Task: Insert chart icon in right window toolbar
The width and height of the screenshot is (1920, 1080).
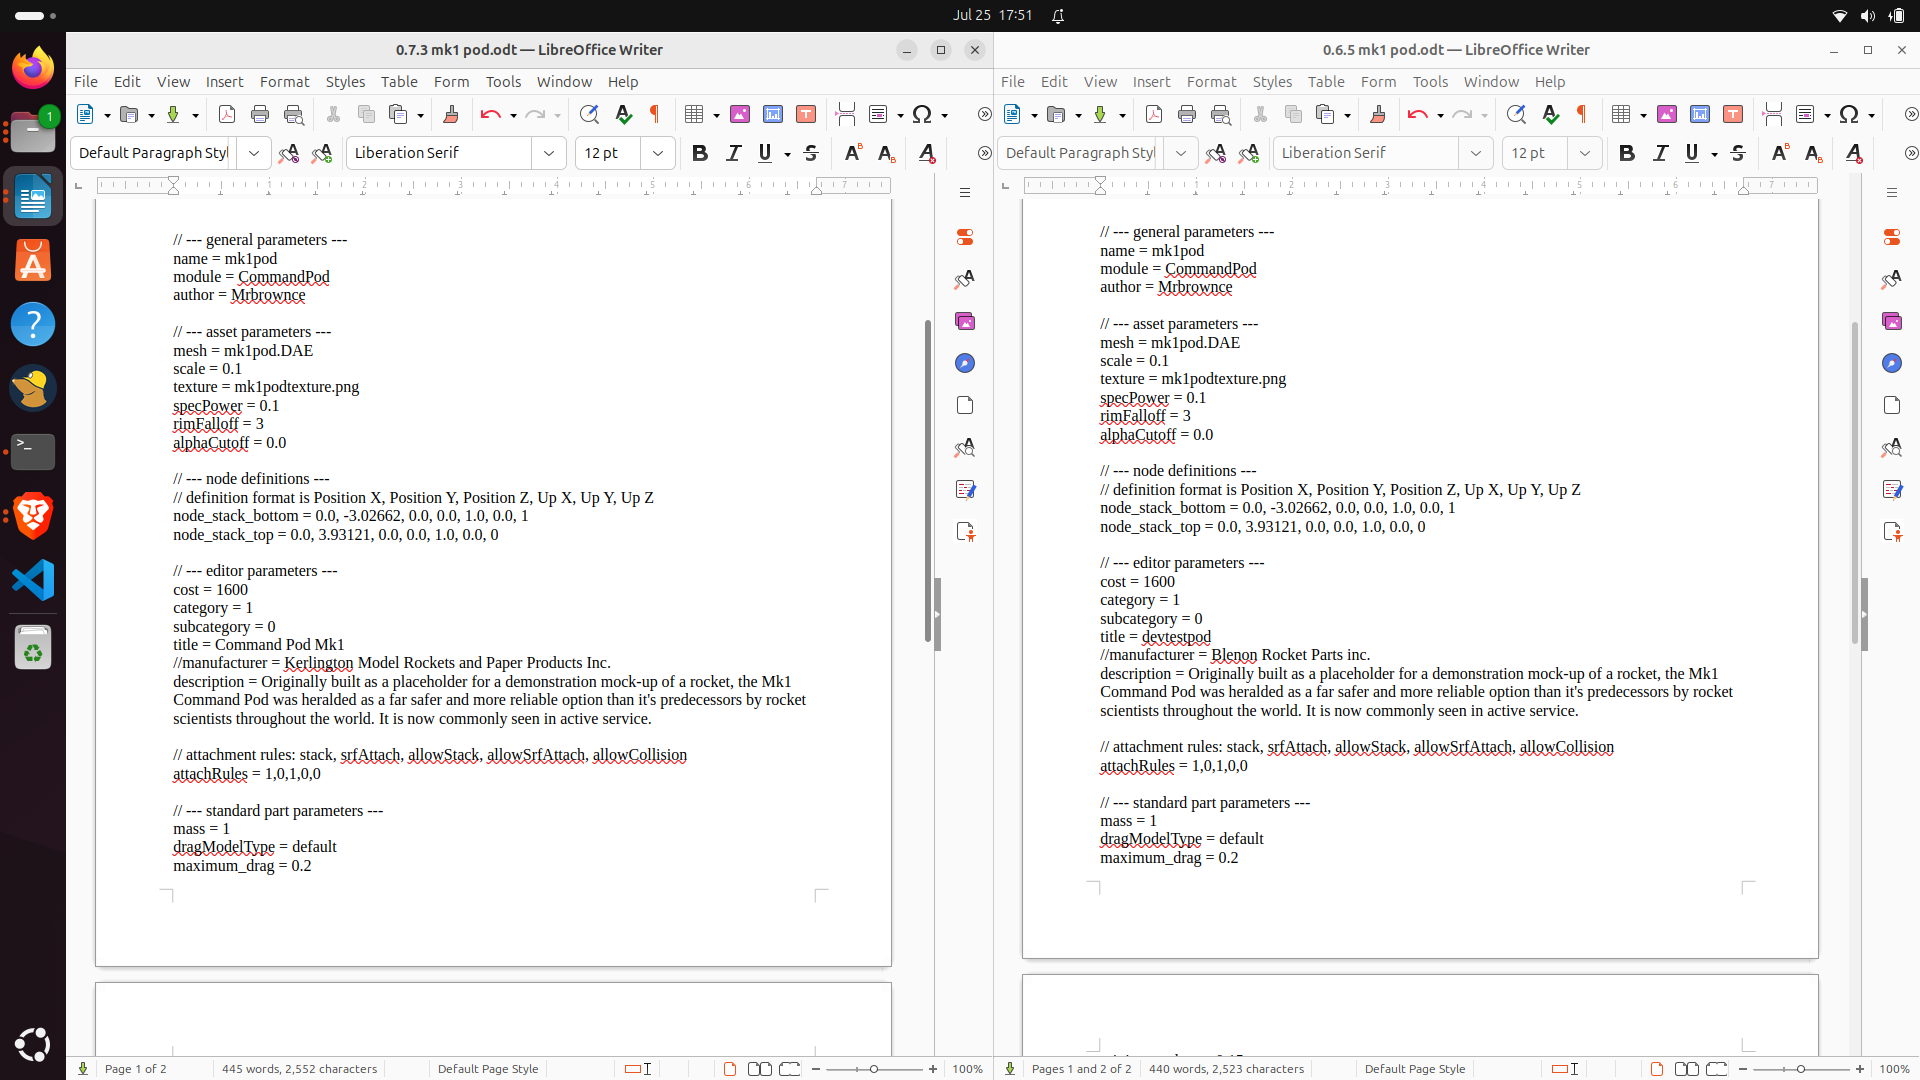Action: tap(1700, 114)
